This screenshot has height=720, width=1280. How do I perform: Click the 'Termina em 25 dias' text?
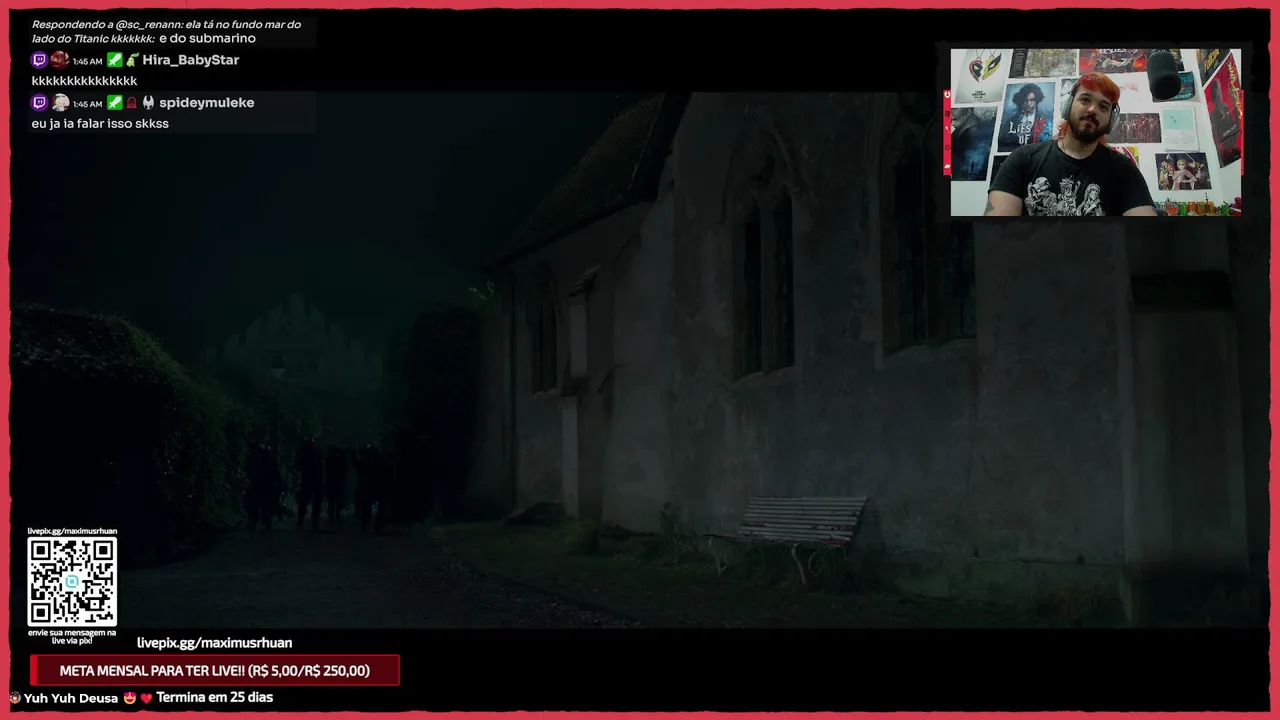[214, 697]
